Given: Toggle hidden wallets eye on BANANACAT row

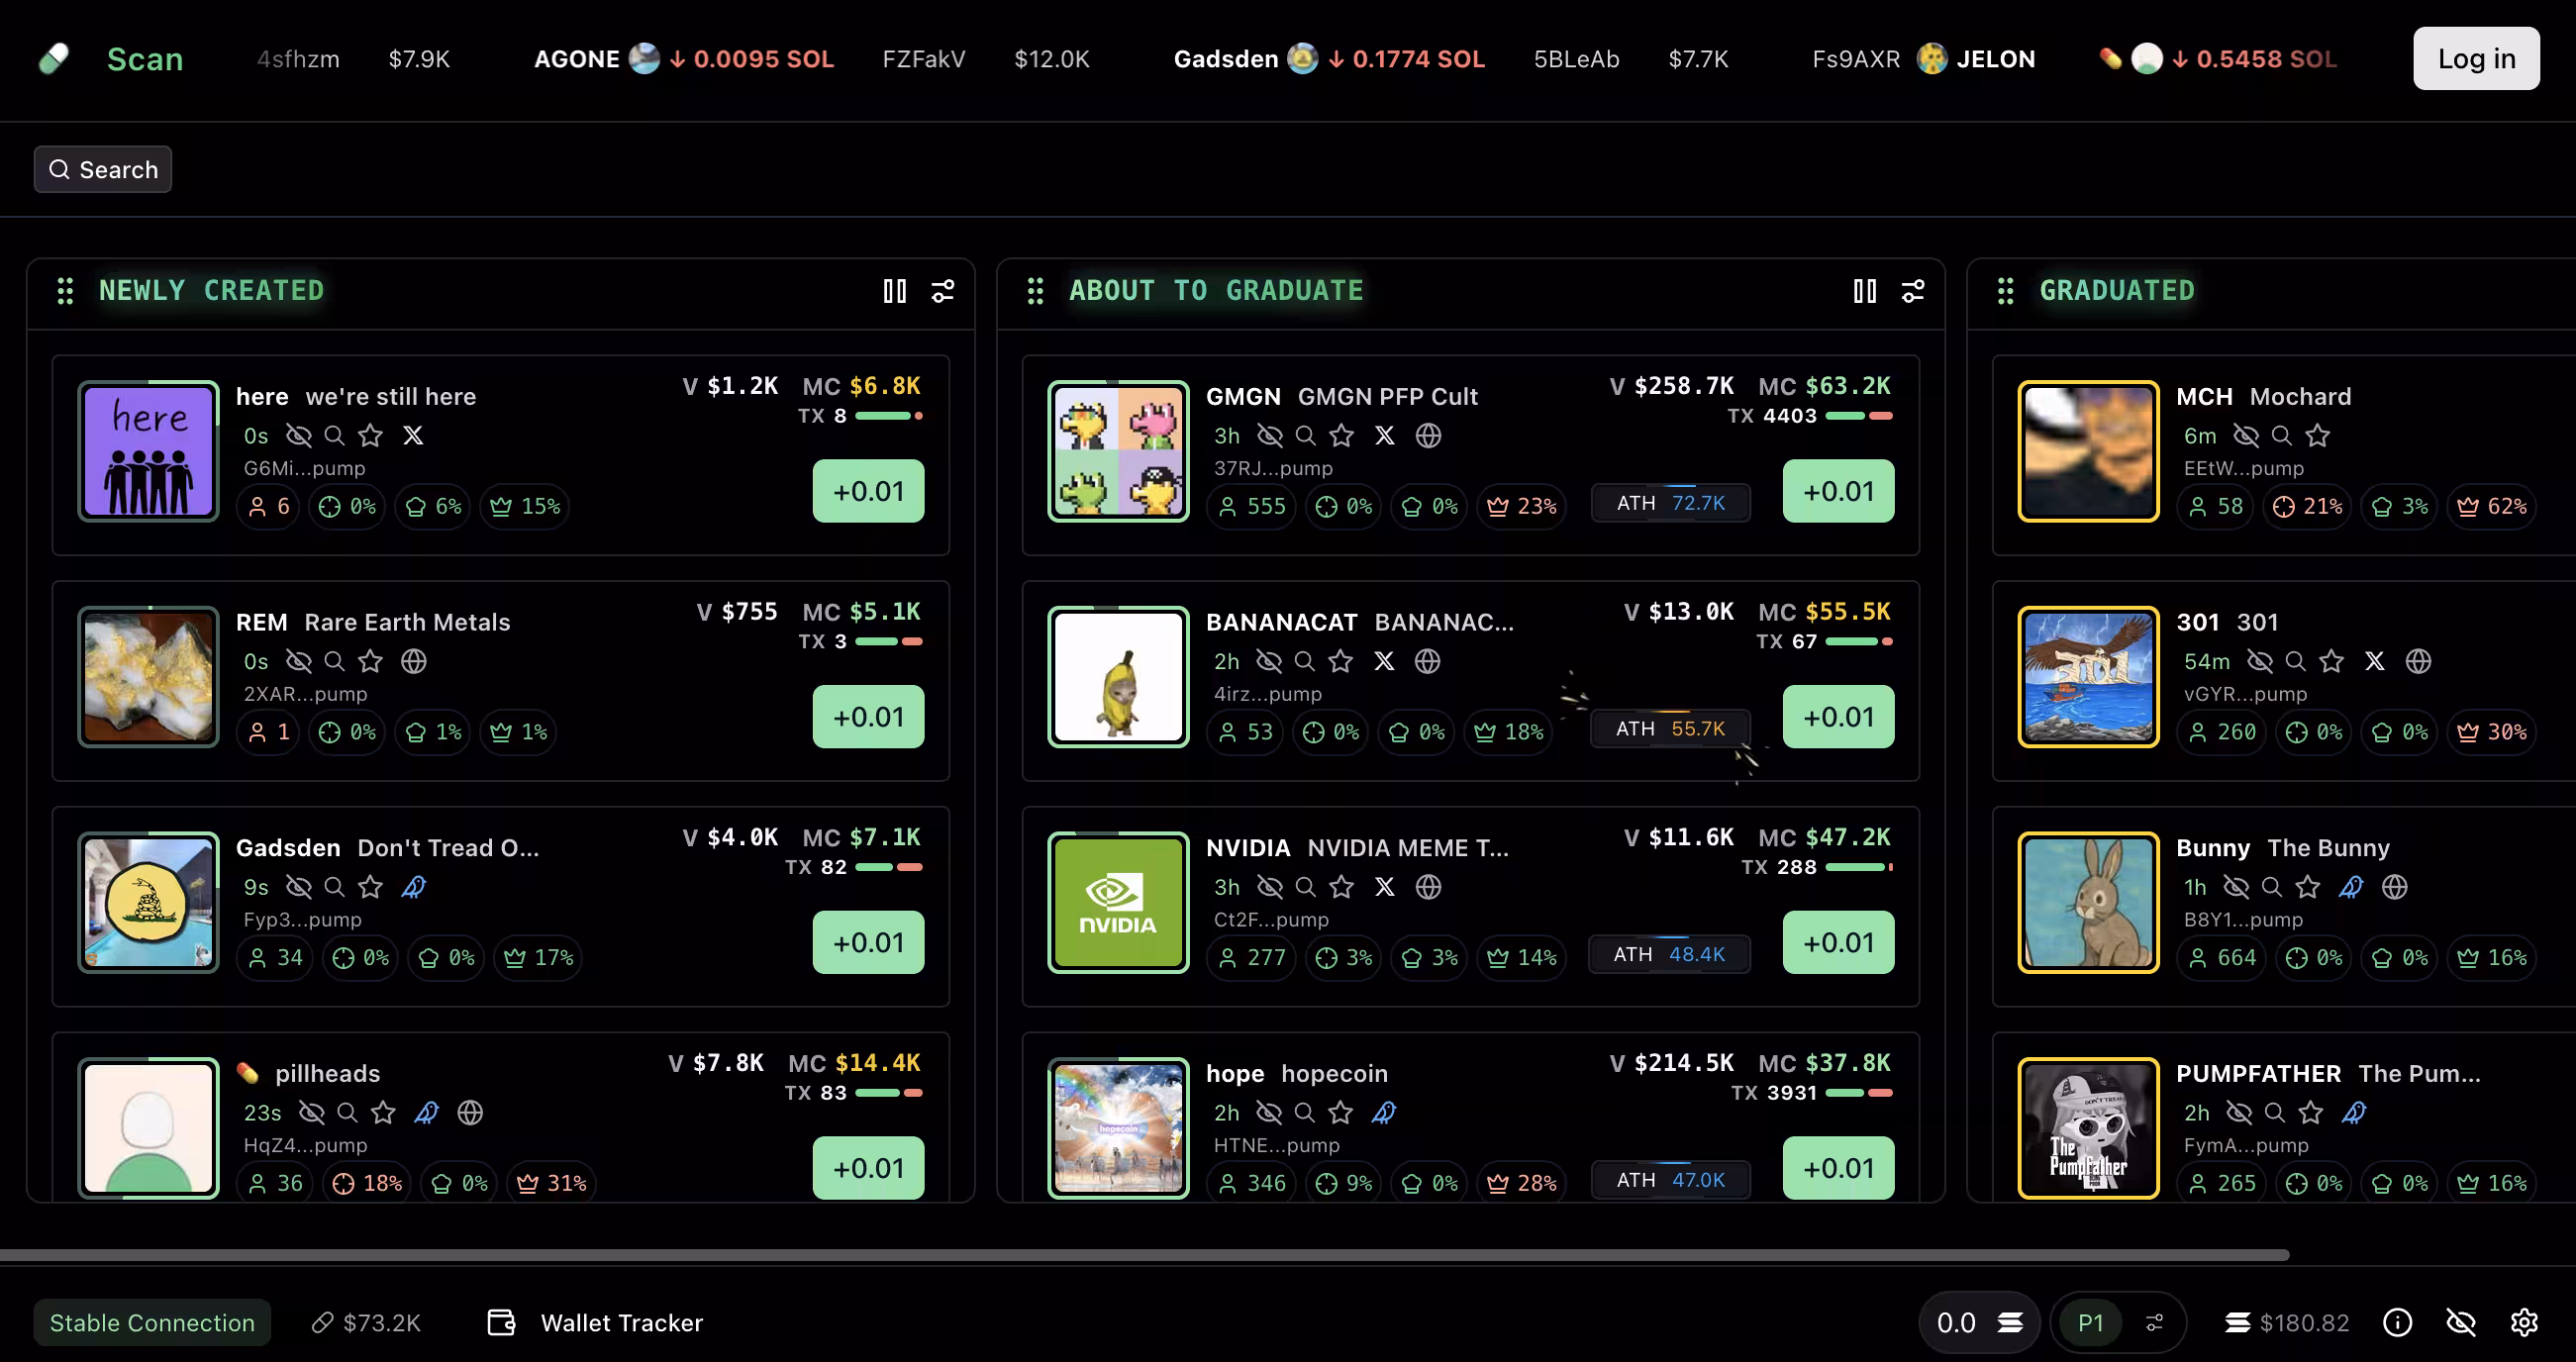Looking at the screenshot, I should [1268, 662].
